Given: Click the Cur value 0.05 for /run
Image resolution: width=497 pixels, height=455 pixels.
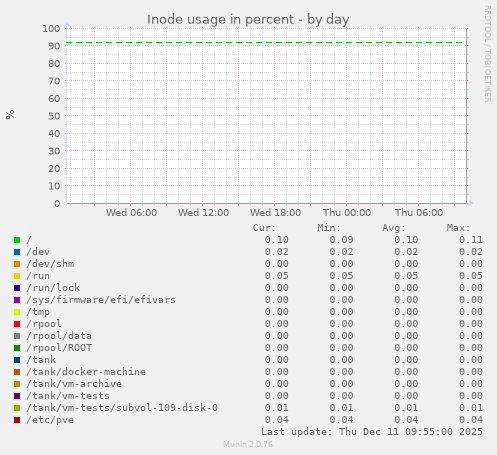Looking at the screenshot, I should pos(277,276).
